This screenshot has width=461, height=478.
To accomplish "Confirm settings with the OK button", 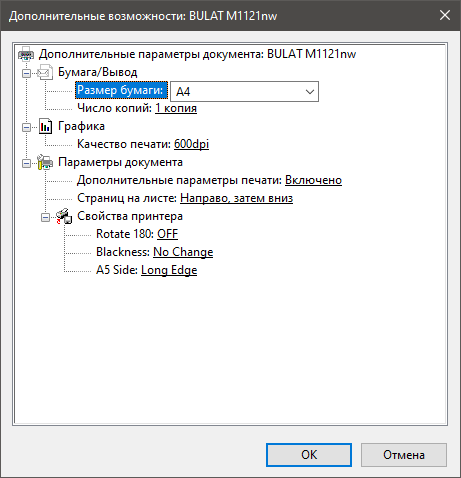I will click(x=309, y=455).
